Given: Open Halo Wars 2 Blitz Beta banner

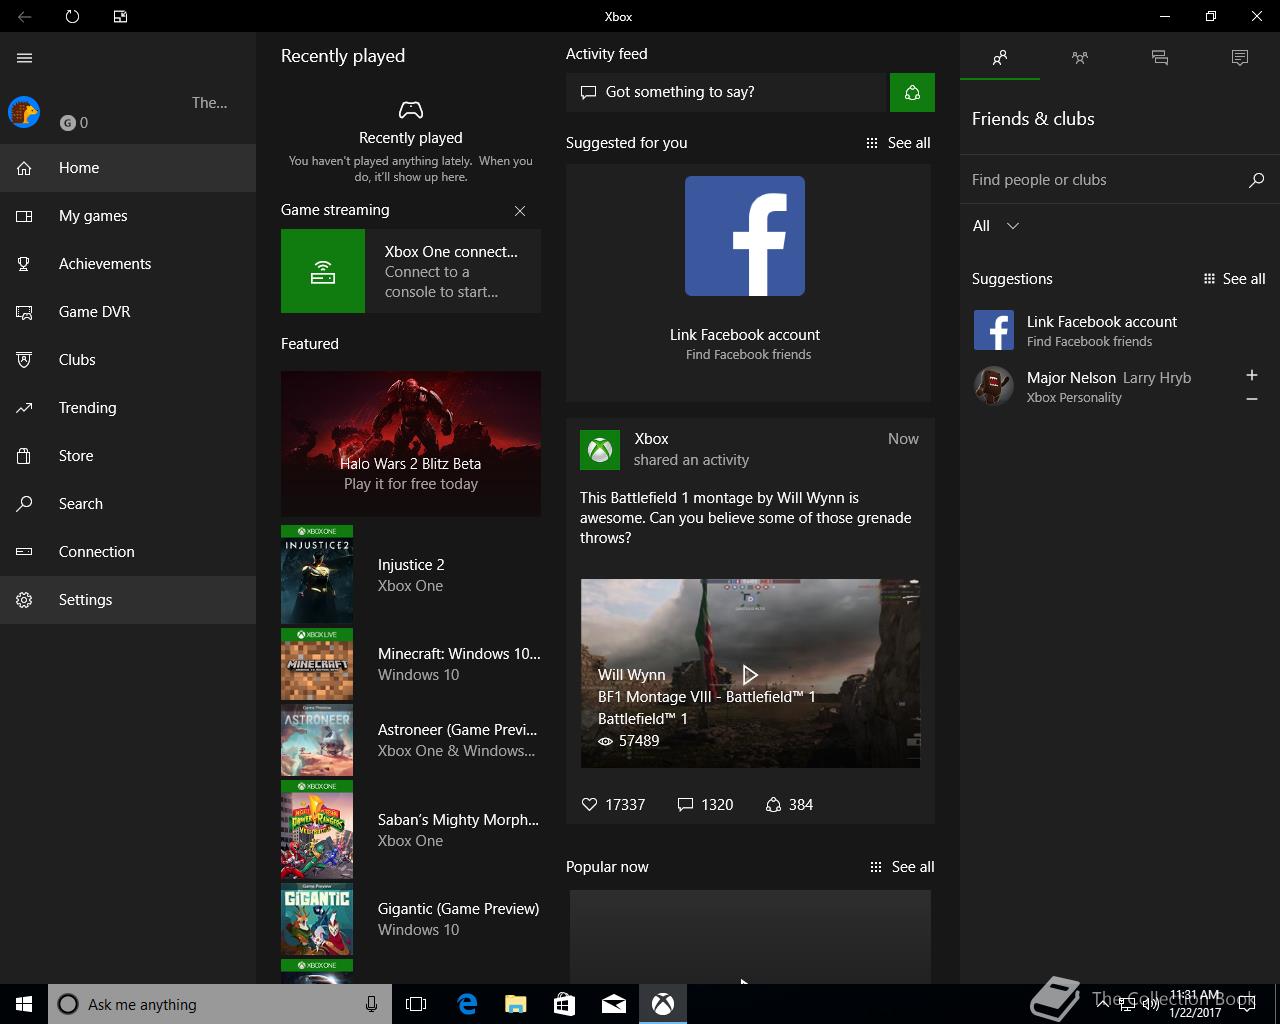Looking at the screenshot, I should pyautogui.click(x=411, y=444).
